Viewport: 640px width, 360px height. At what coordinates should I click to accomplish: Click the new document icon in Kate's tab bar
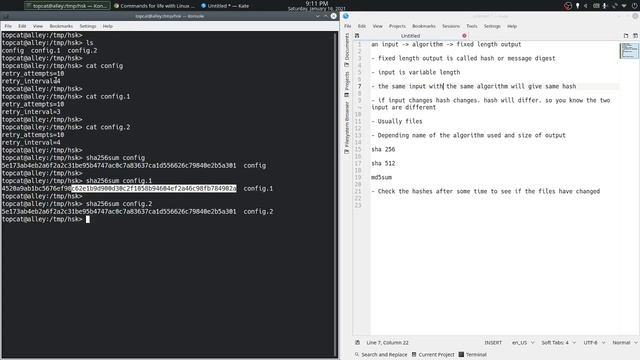[626, 36]
